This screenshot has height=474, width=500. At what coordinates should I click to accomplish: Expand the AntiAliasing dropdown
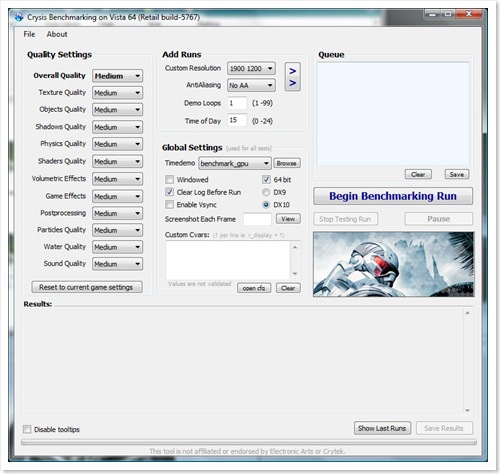pos(251,85)
